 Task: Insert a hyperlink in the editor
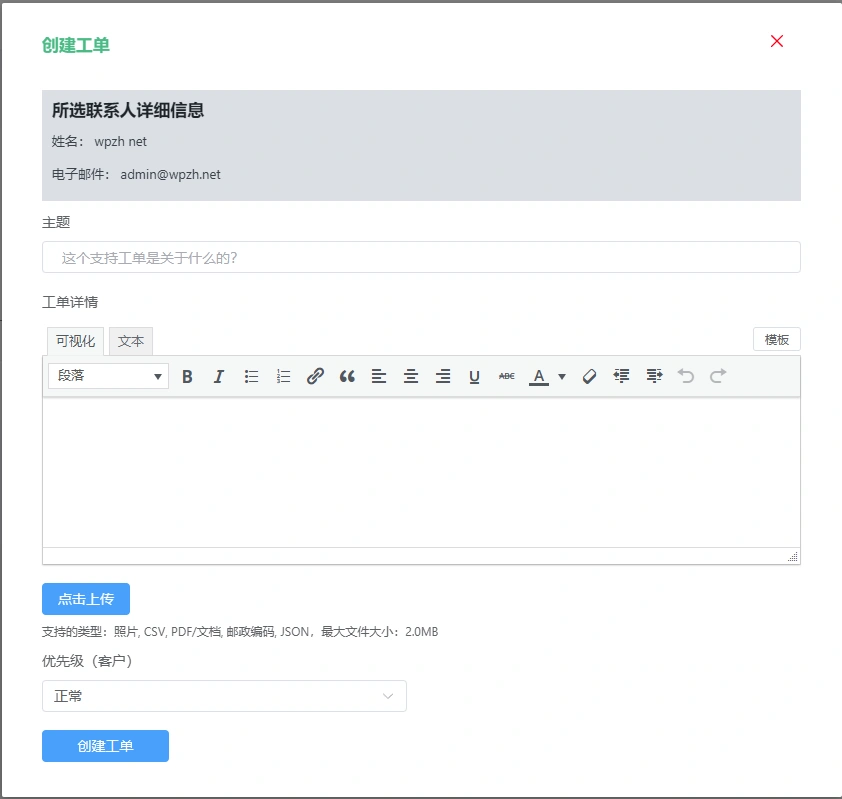tap(315, 376)
